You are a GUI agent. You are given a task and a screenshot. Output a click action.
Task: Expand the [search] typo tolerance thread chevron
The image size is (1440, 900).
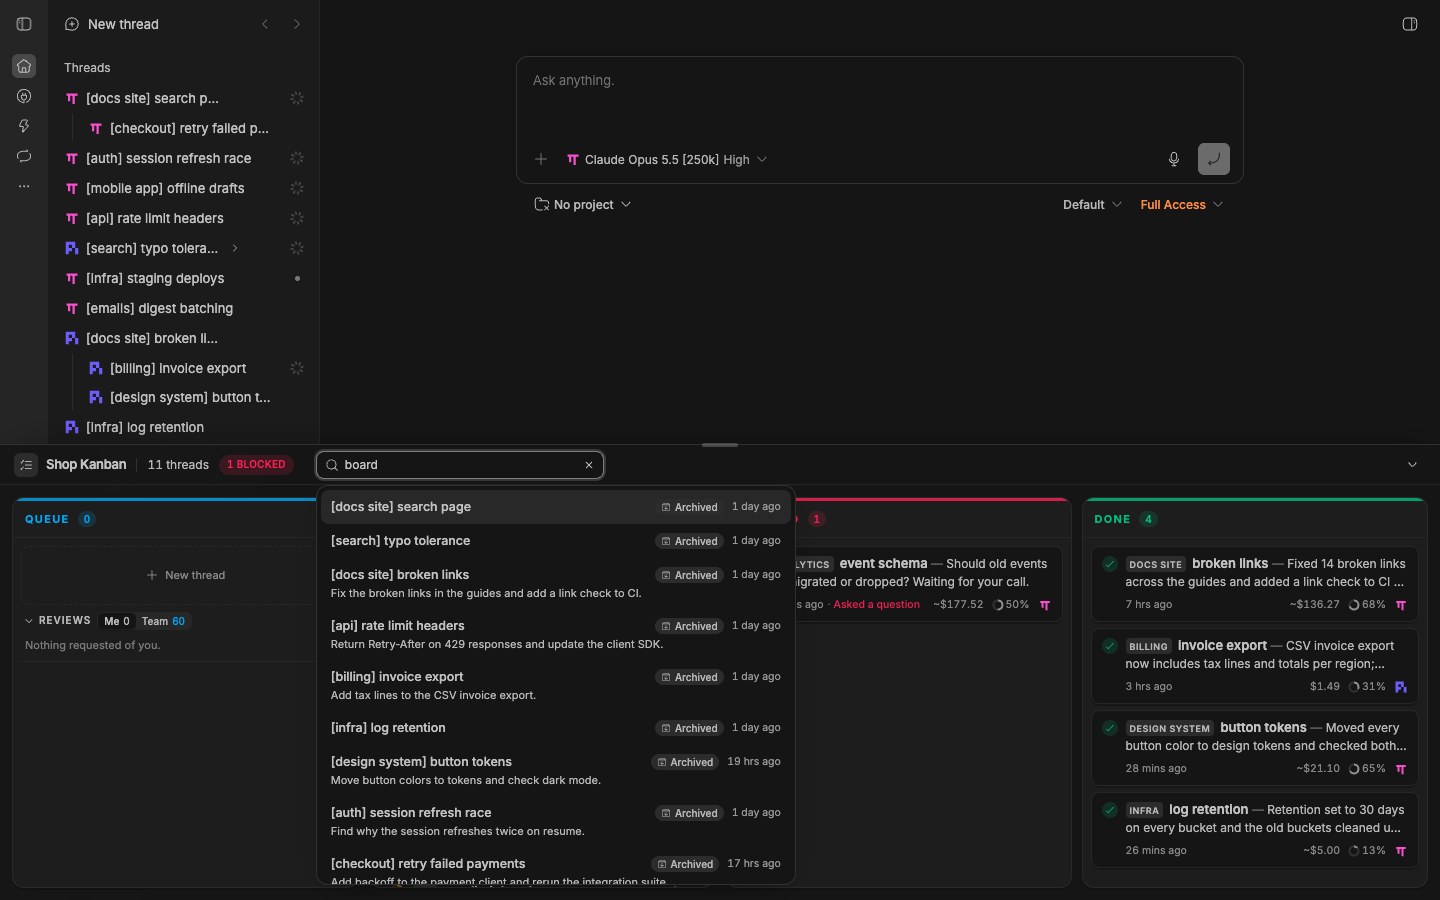point(235,248)
